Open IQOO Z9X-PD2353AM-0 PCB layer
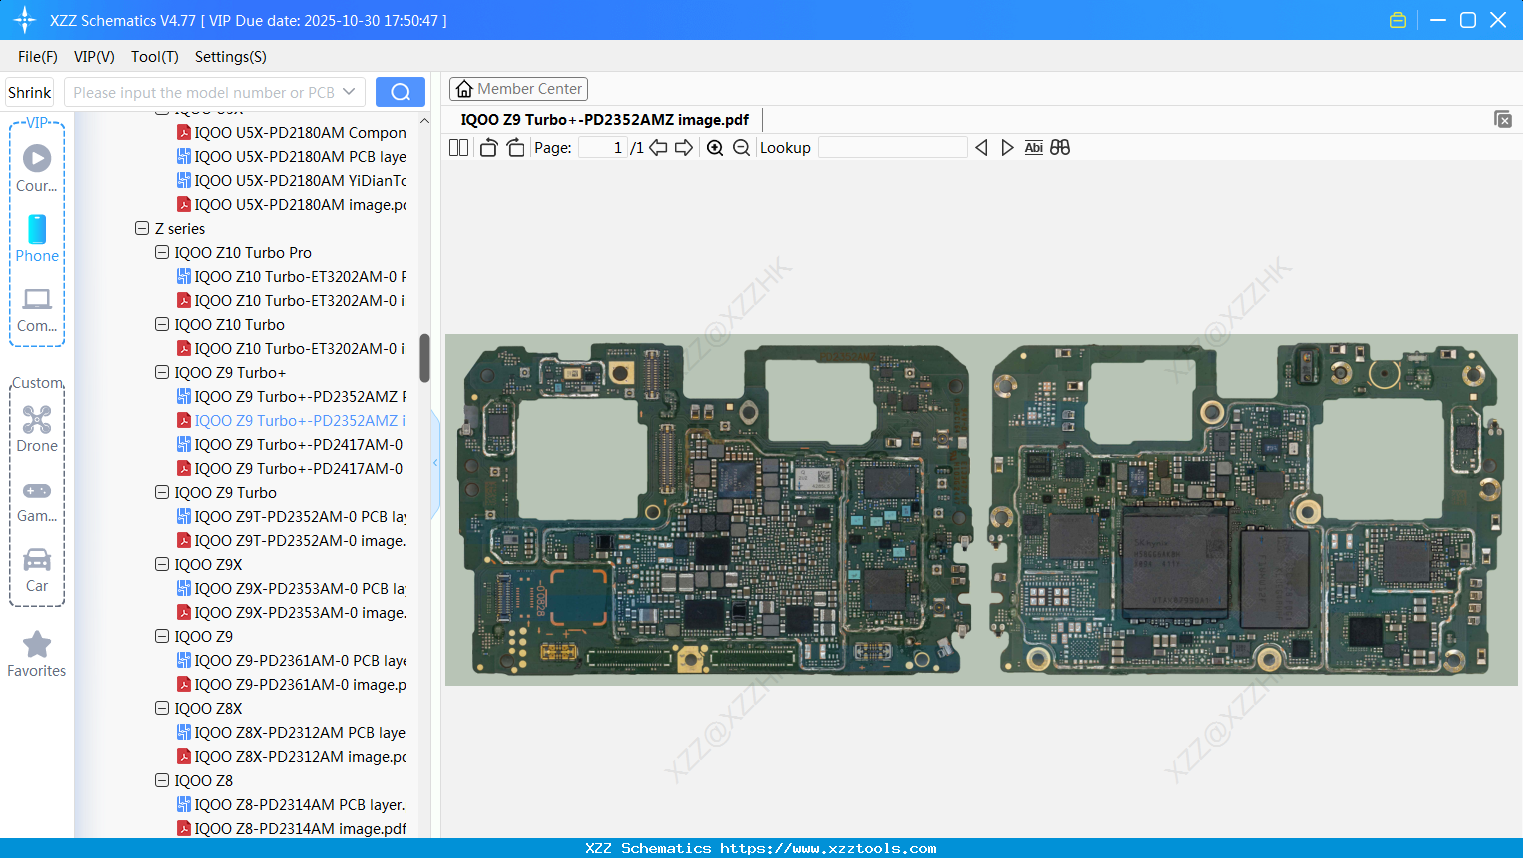Viewport: 1523px width, 858px height. [x=292, y=588]
